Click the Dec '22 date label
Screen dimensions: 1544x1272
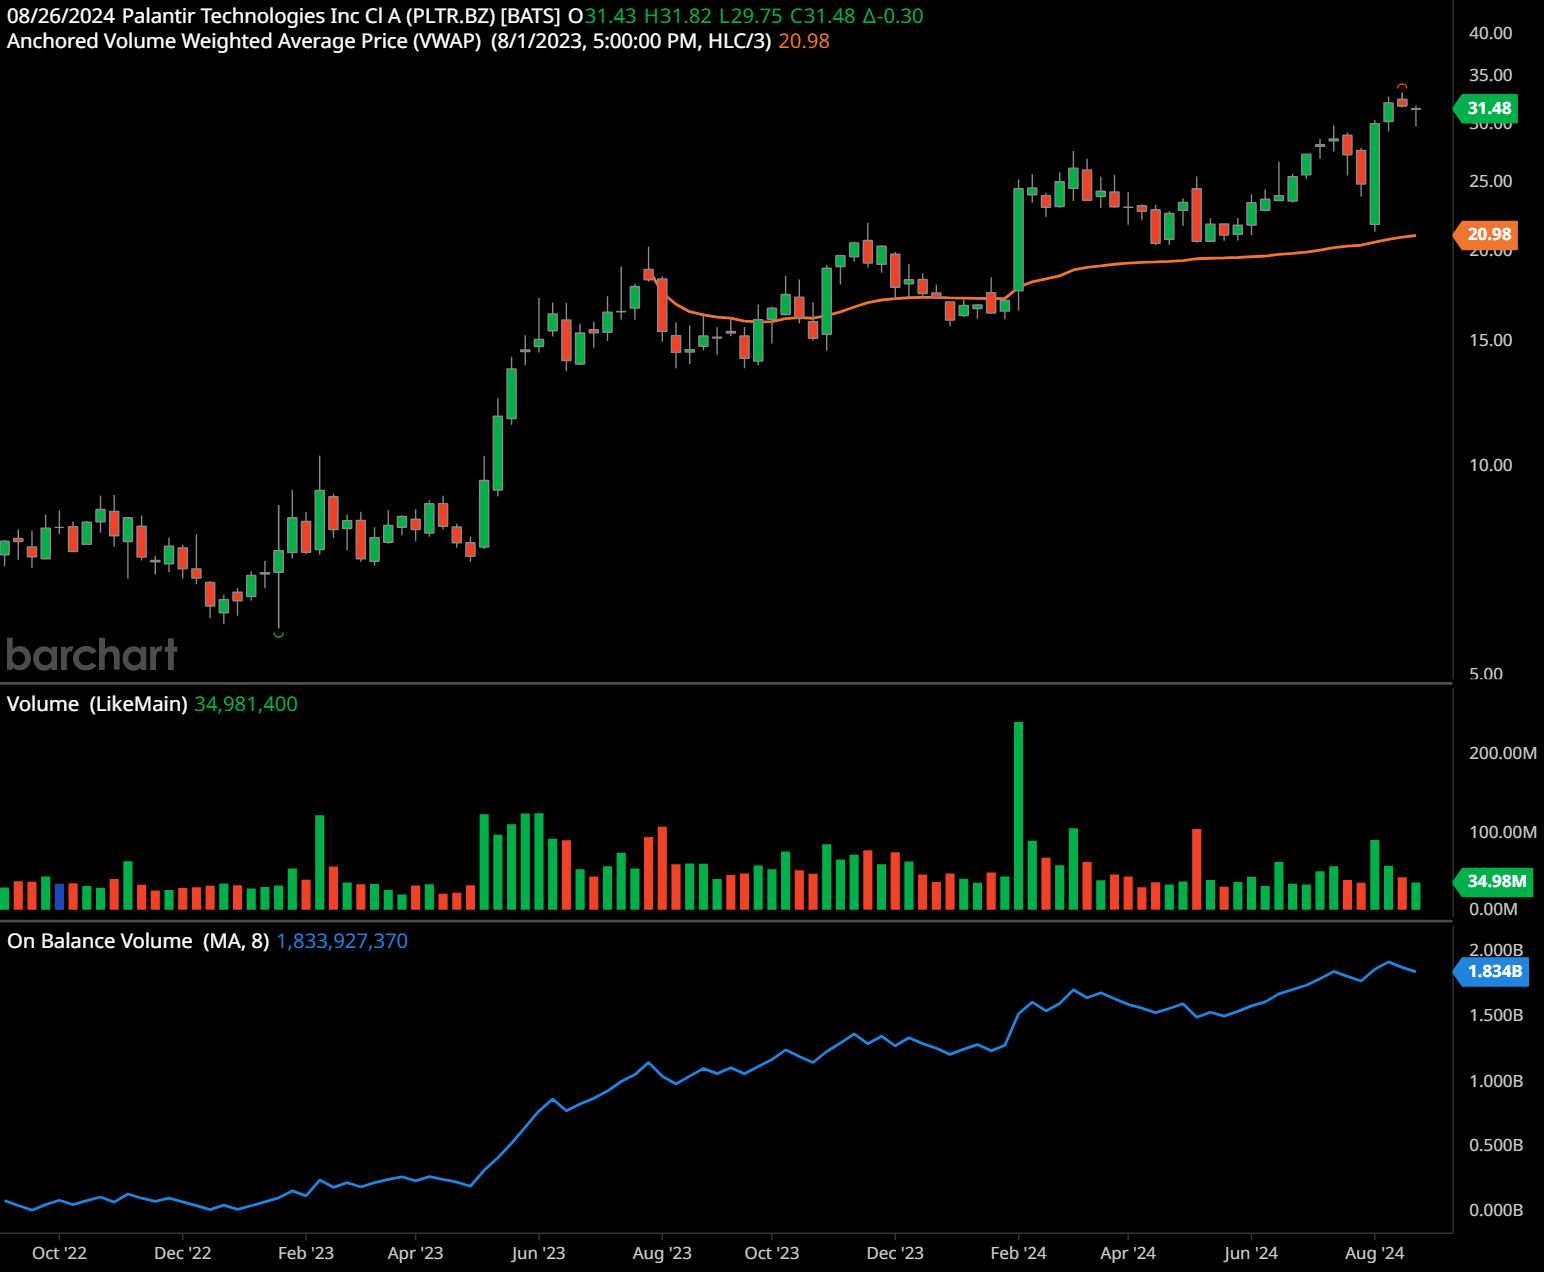point(183,1253)
